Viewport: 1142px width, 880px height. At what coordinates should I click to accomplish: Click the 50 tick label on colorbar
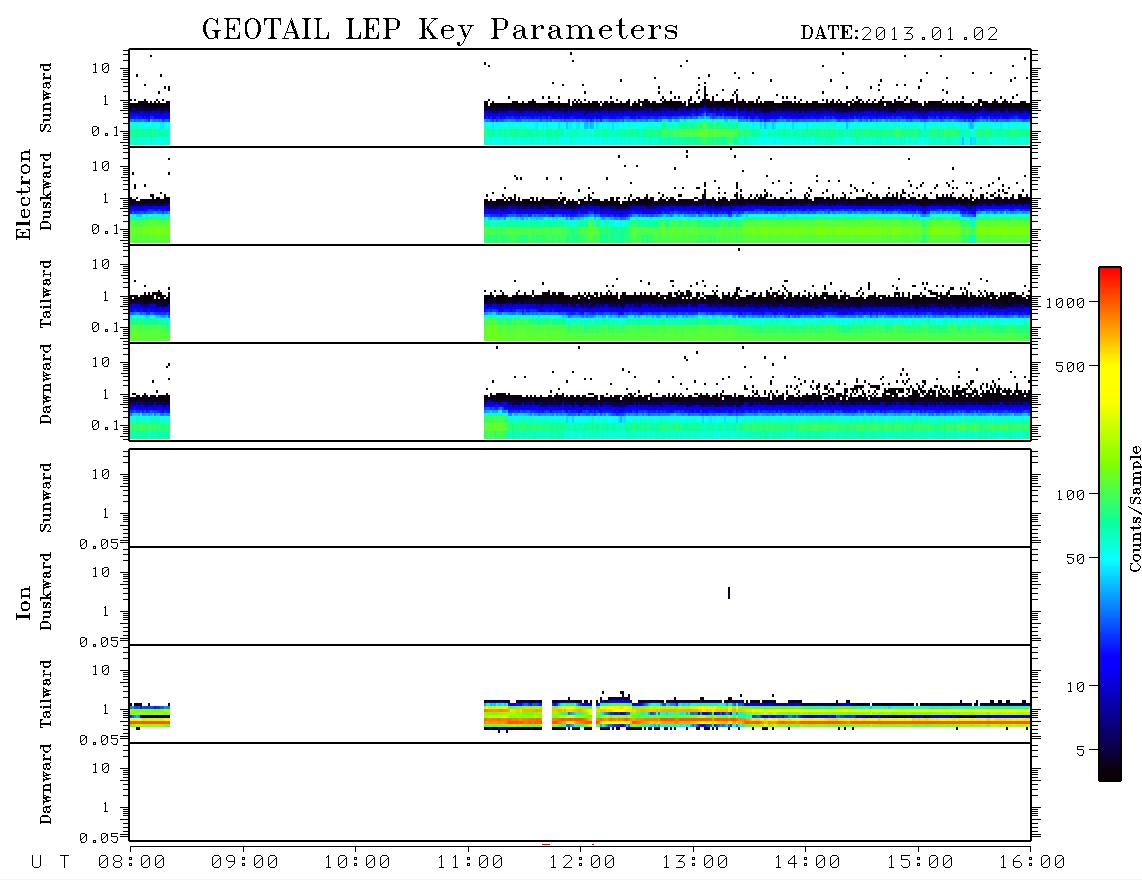click(1075, 559)
